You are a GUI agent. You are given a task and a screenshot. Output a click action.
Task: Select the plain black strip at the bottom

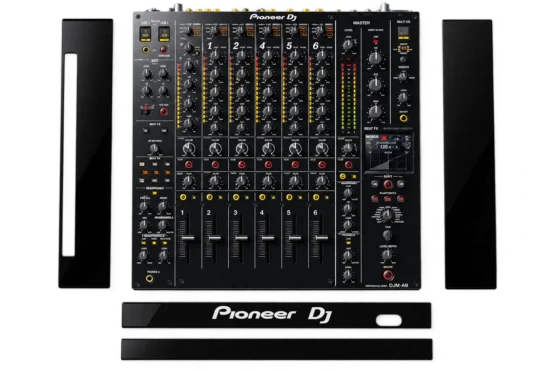point(277,349)
